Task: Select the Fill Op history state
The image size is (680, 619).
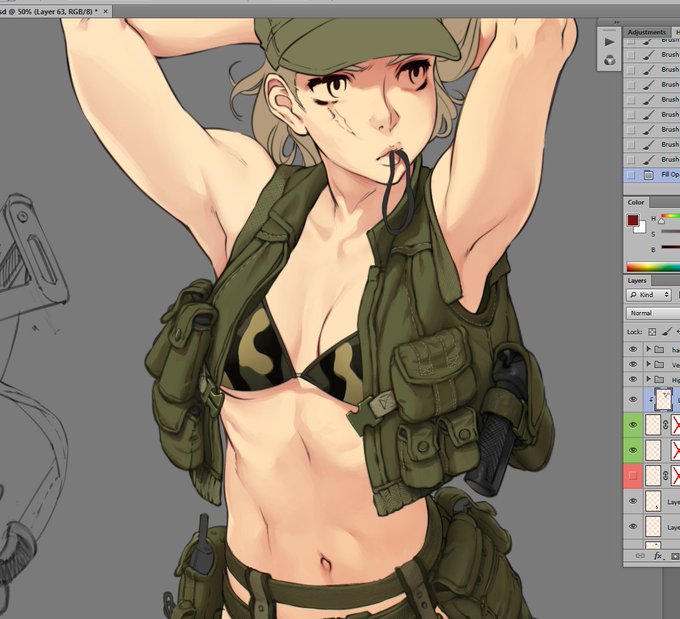Action: pos(652,175)
